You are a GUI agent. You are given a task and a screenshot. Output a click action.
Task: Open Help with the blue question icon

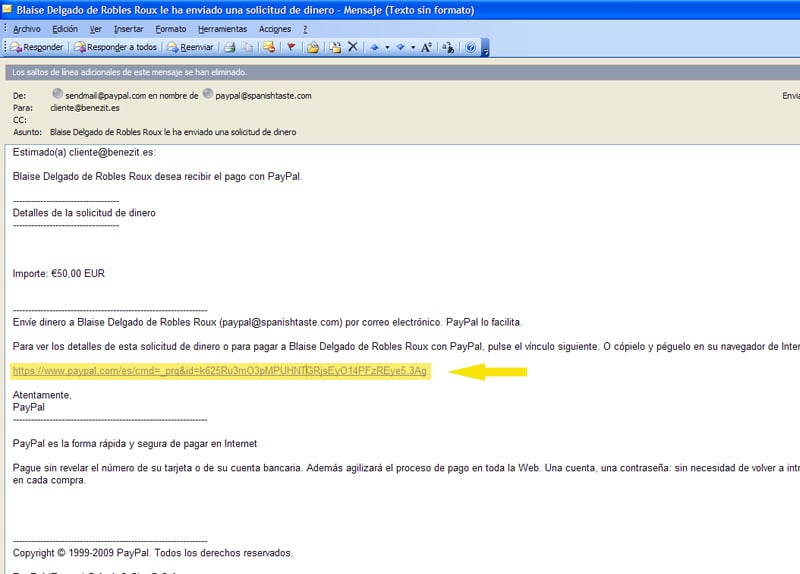pyautogui.click(x=470, y=47)
